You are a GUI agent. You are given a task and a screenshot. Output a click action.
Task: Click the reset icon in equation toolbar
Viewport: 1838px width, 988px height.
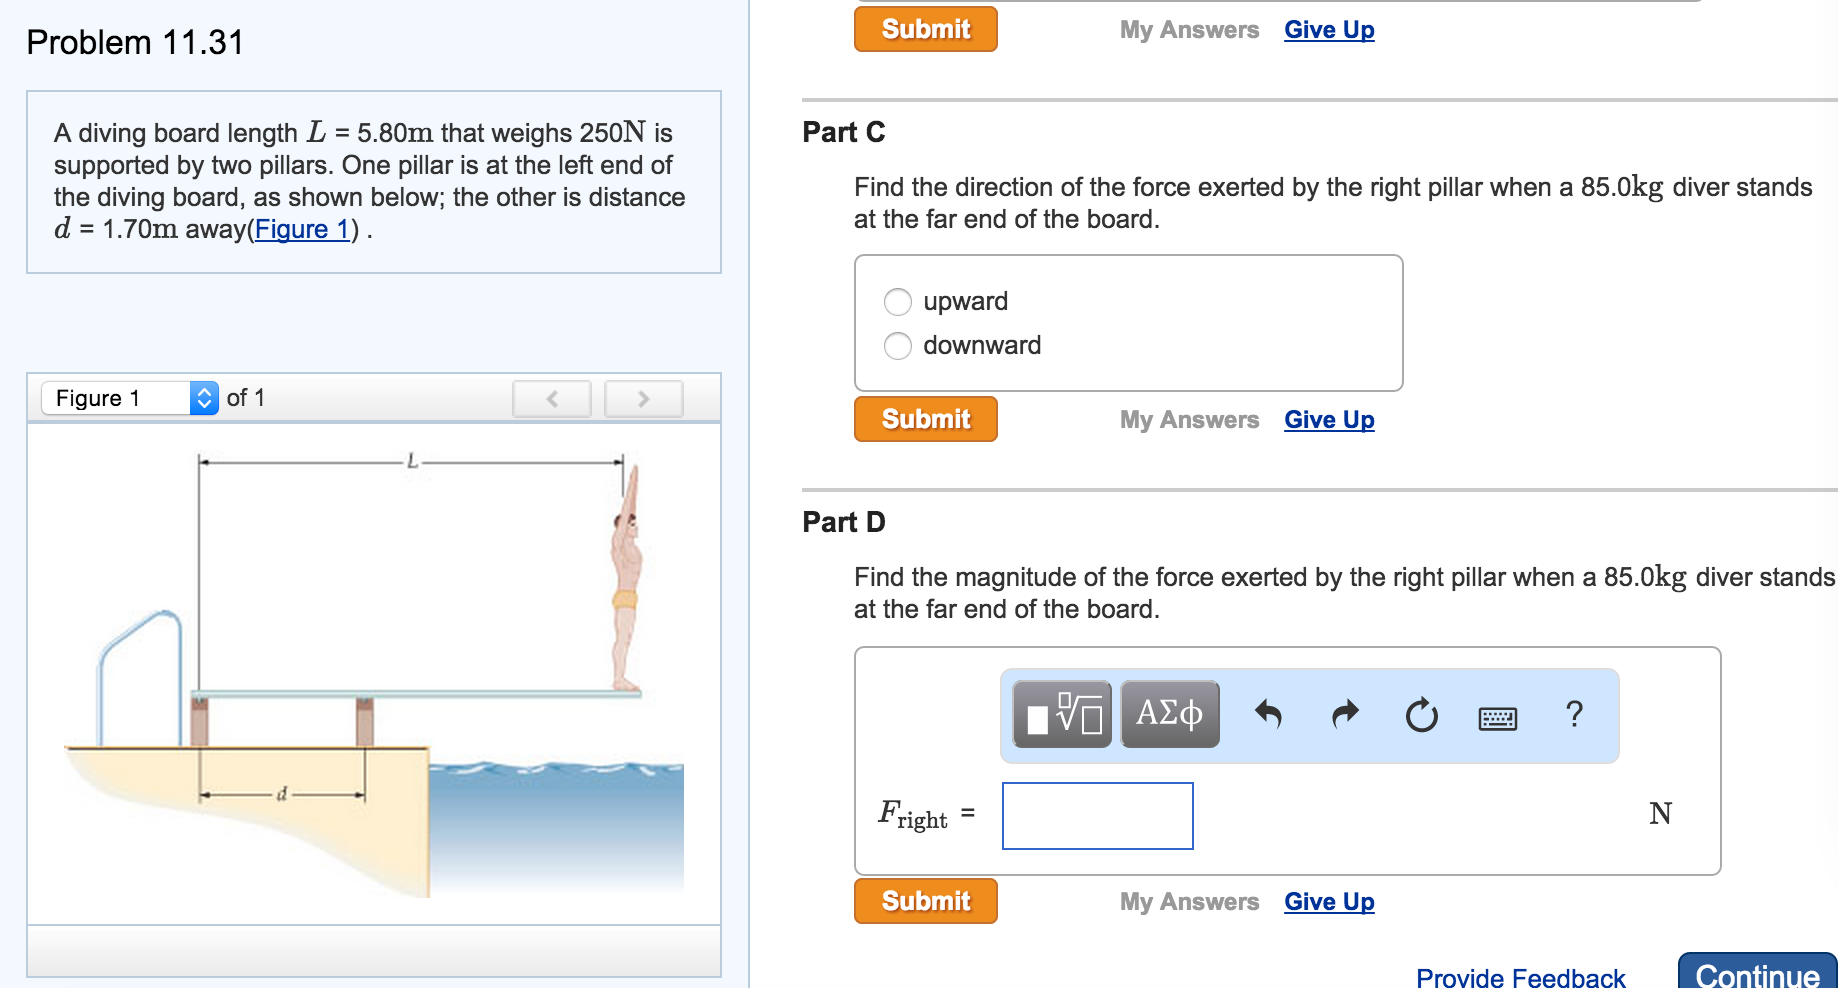pyautogui.click(x=1422, y=714)
